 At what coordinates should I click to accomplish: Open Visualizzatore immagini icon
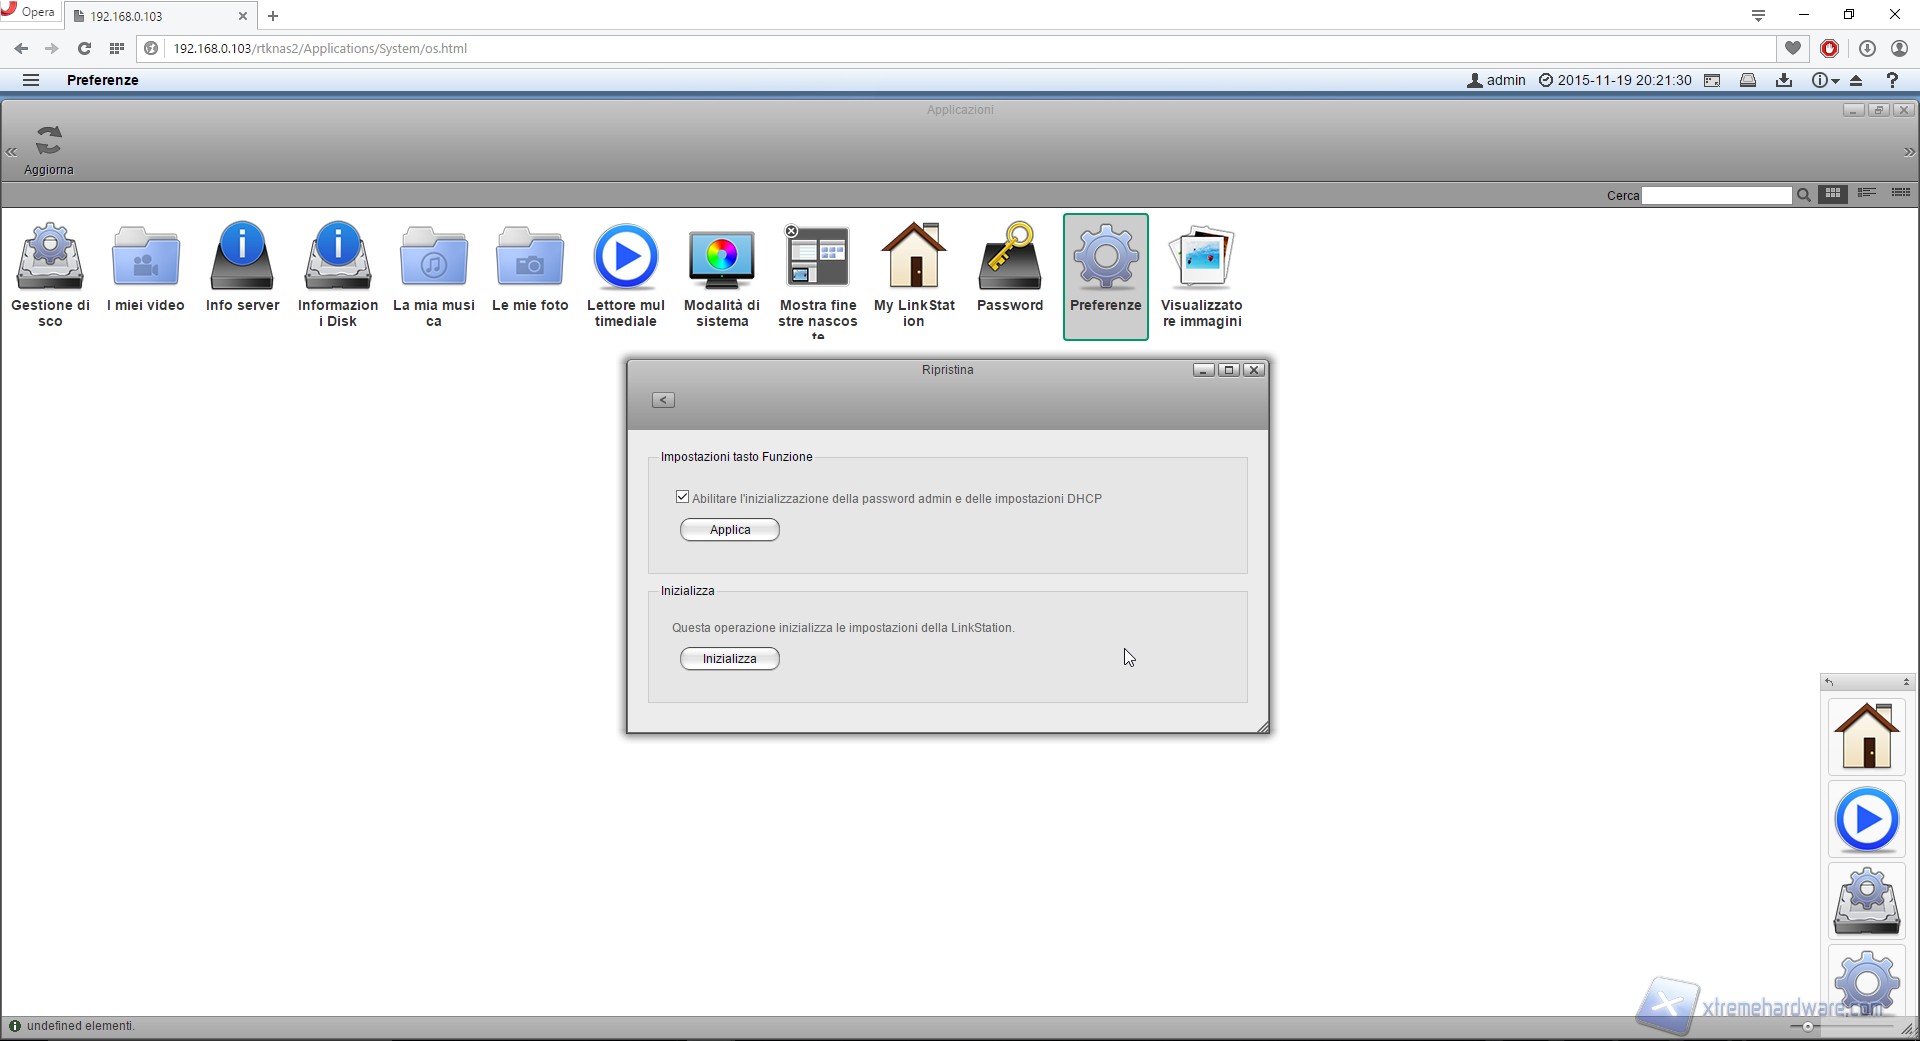(1202, 258)
